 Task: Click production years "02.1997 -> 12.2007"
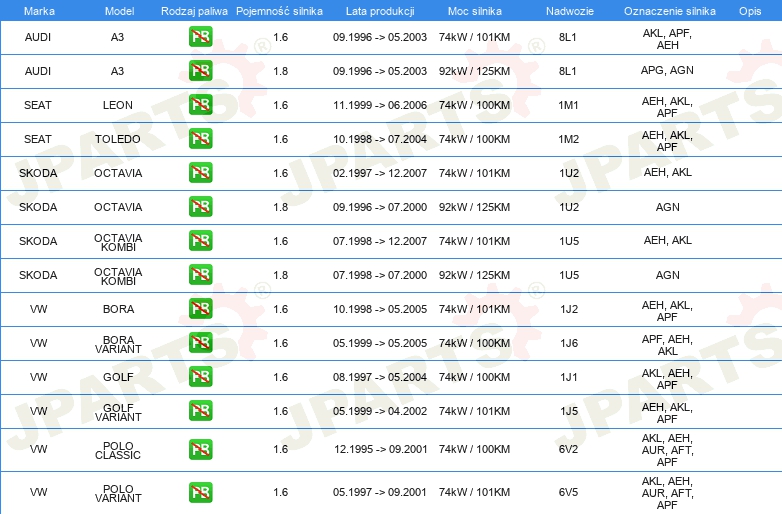click(x=380, y=173)
